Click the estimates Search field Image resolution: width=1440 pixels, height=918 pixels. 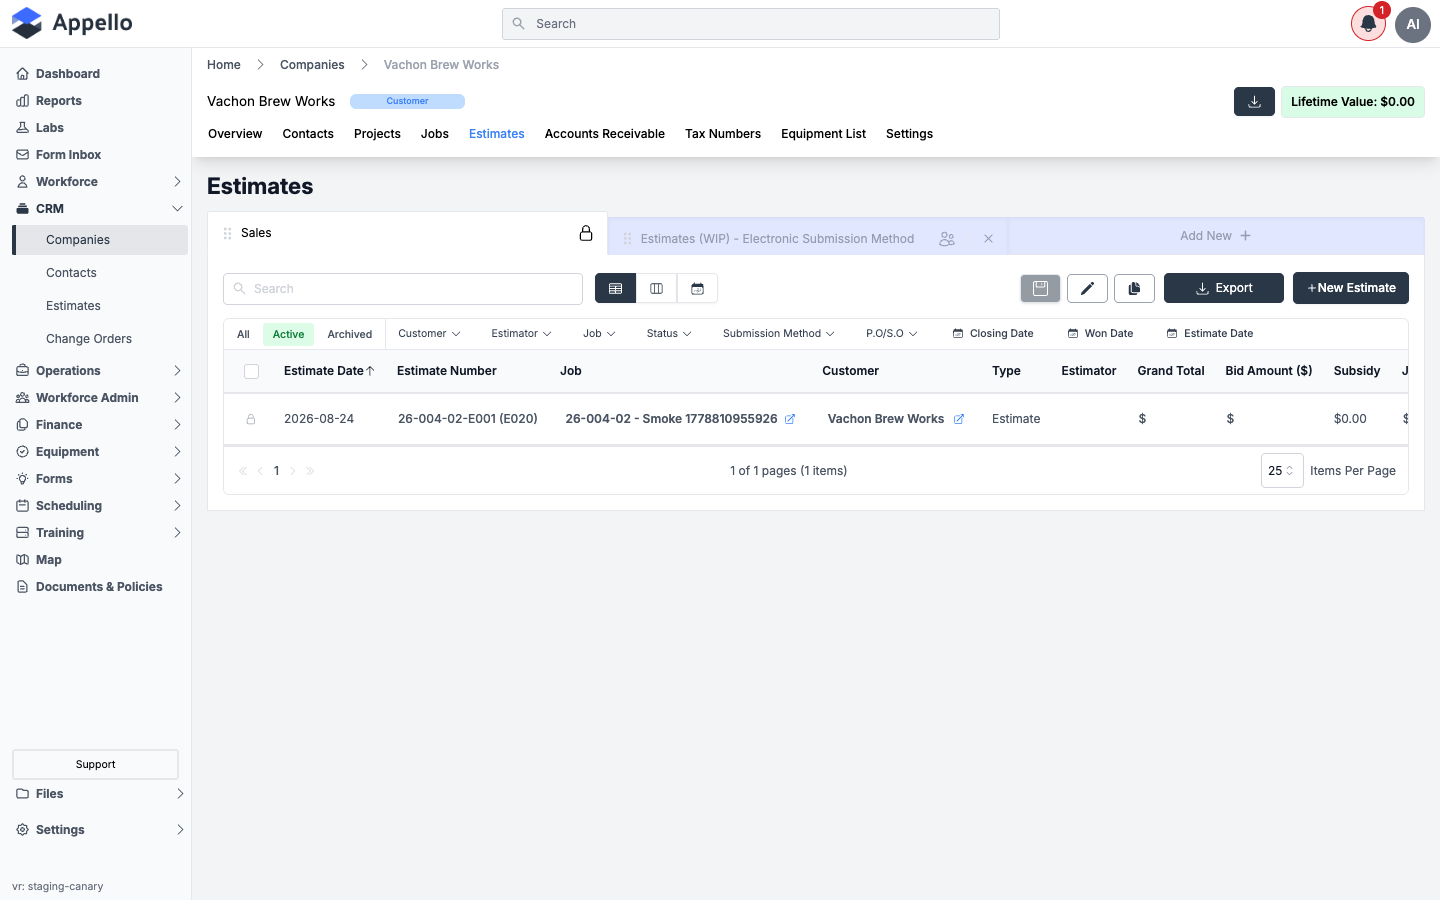403,289
